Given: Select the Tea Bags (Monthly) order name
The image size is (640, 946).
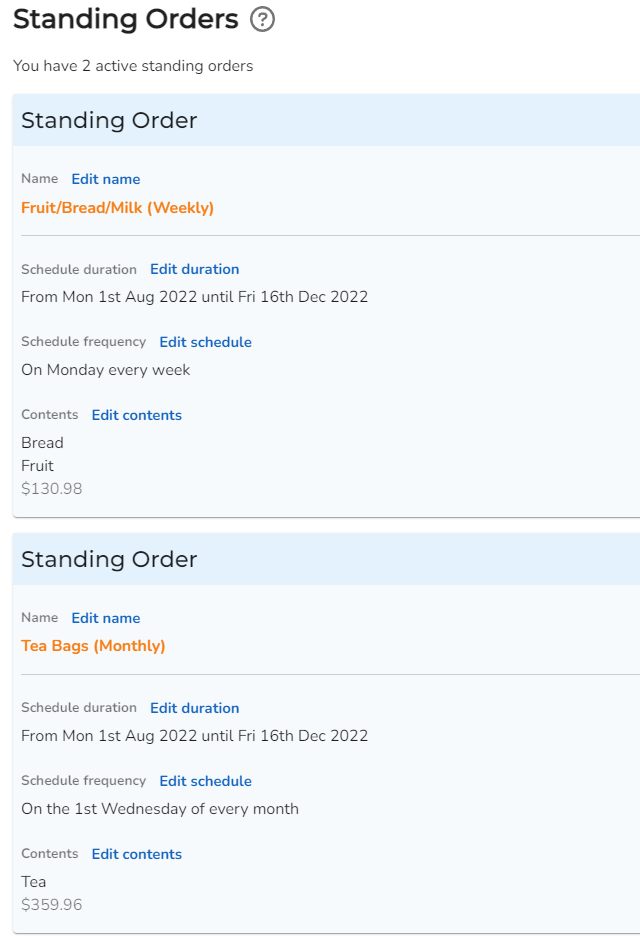Looking at the screenshot, I should click(x=93, y=646).
